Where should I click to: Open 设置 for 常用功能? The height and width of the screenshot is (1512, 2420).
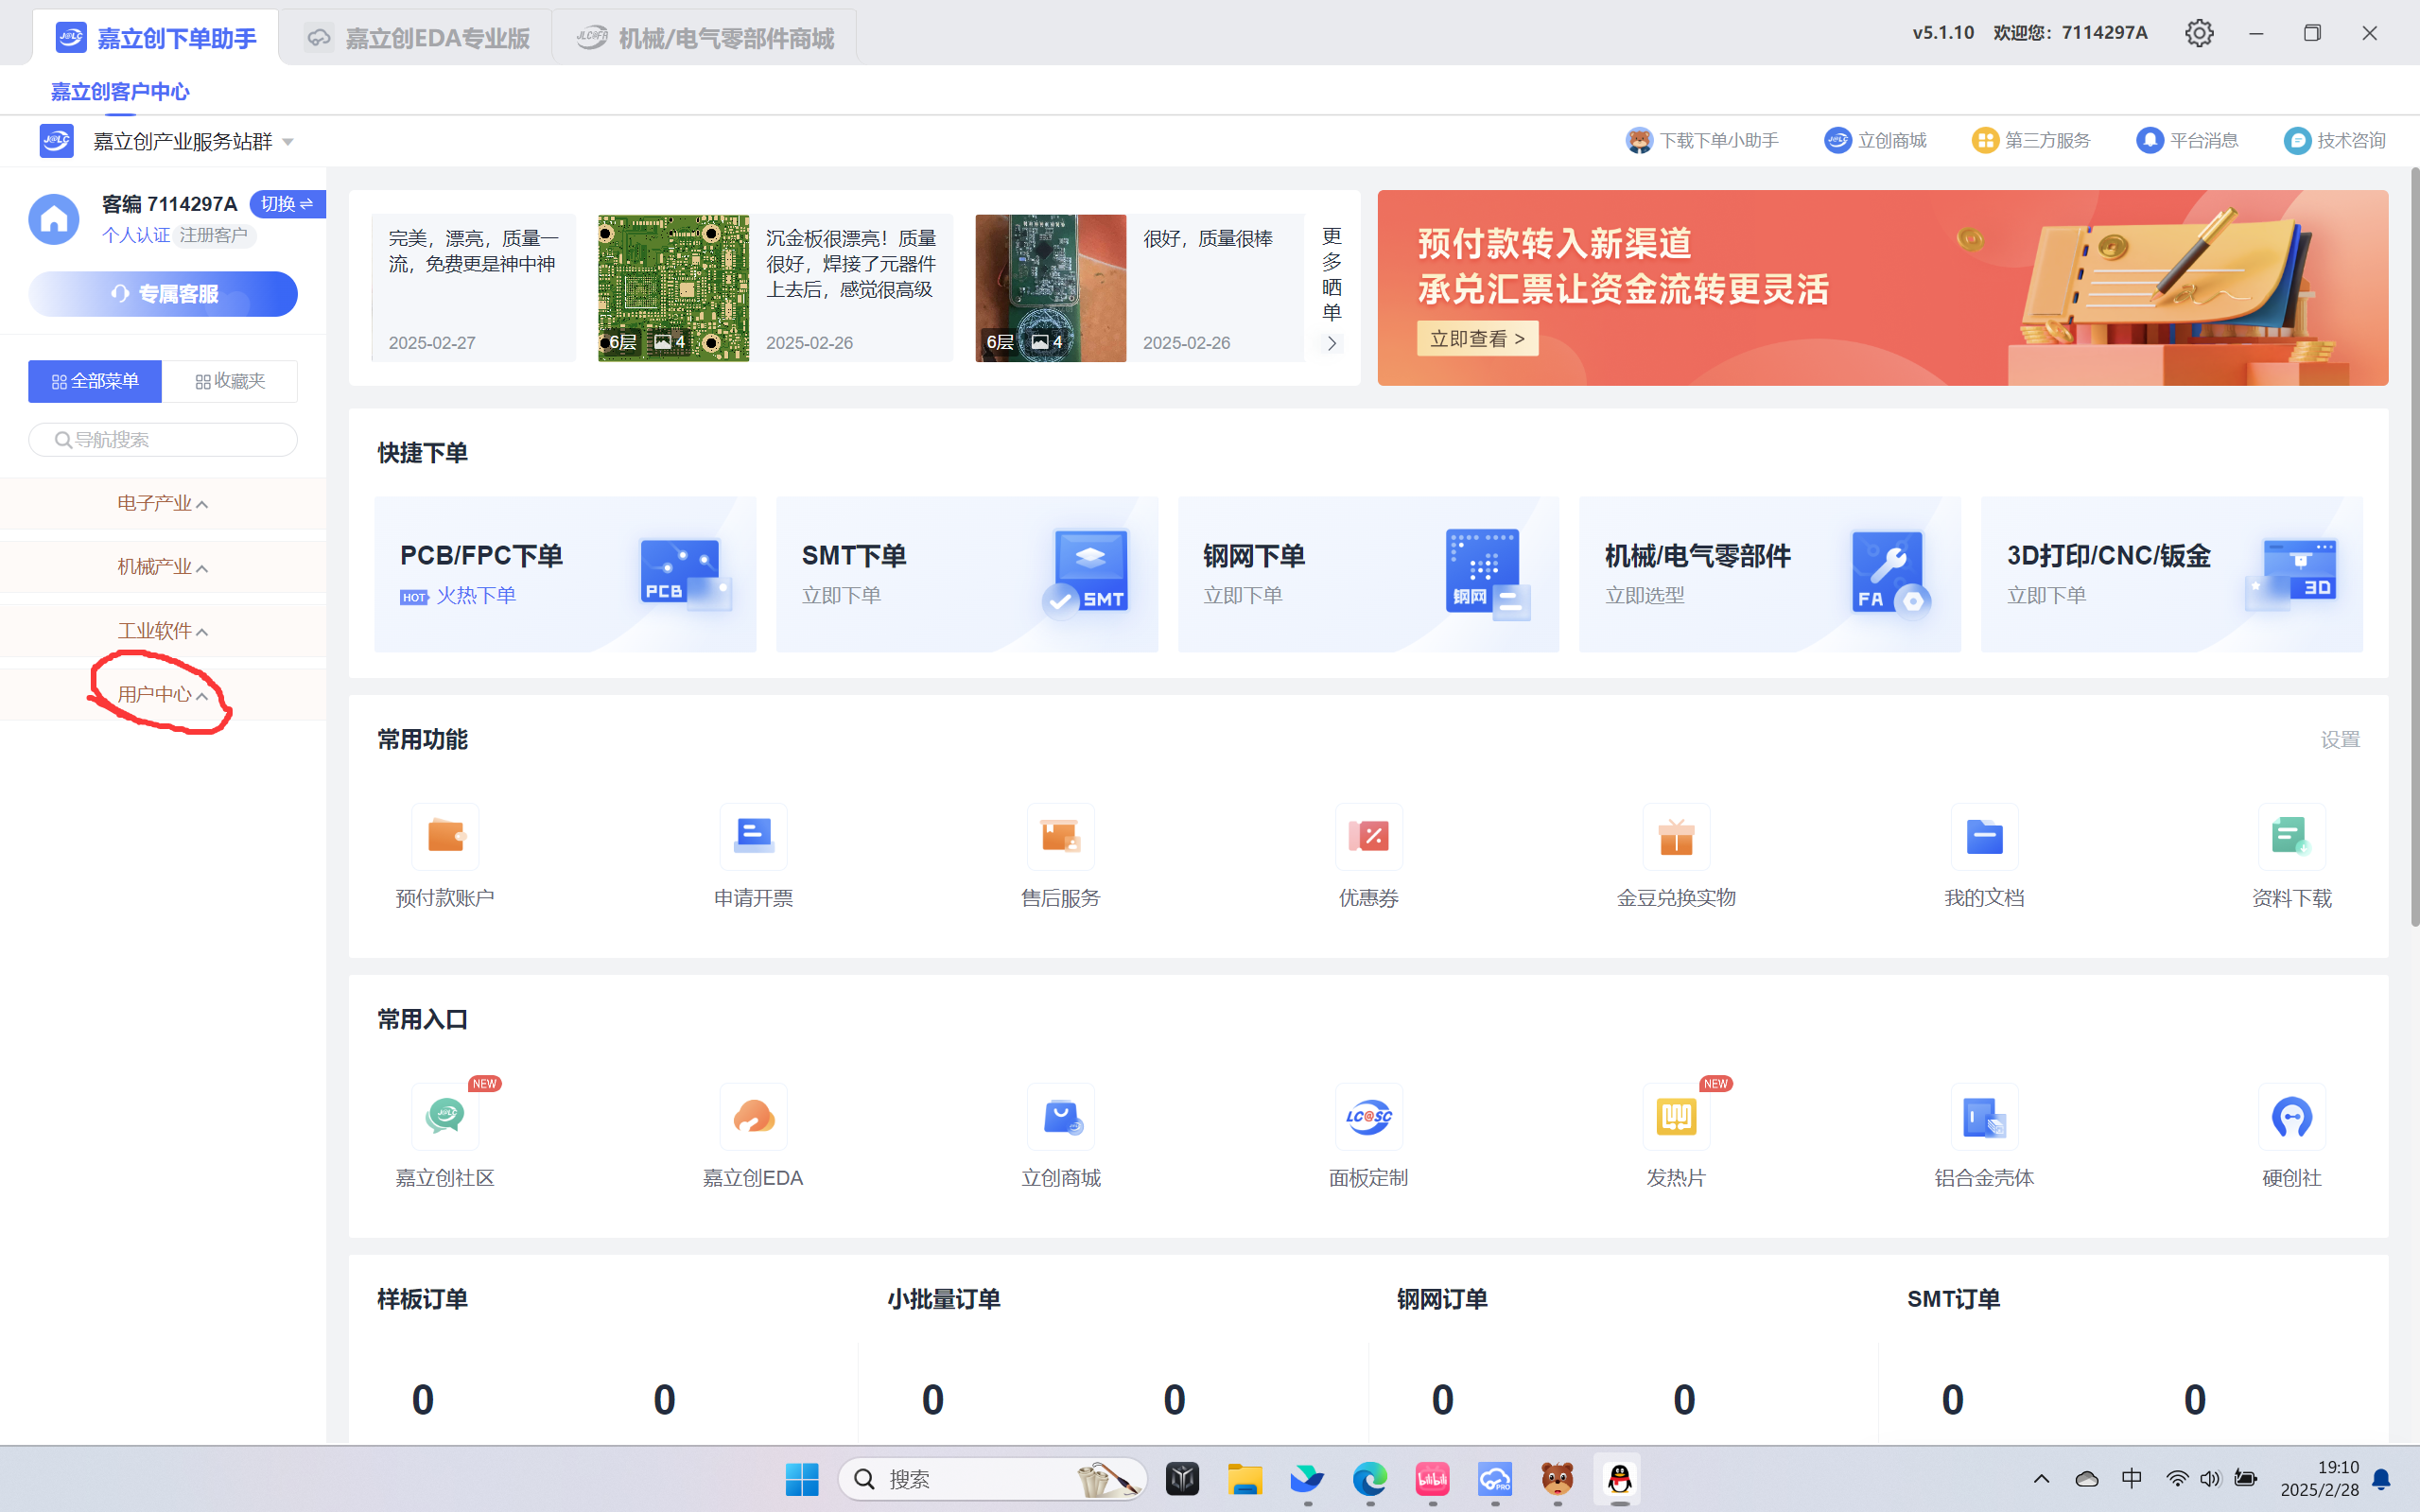2340,739
